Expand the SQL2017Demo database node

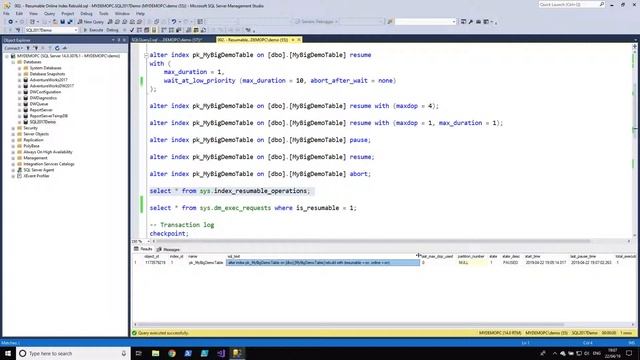point(19,122)
